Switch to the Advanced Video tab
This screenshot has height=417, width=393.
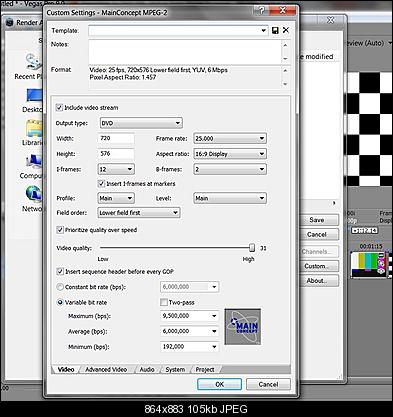tap(106, 369)
